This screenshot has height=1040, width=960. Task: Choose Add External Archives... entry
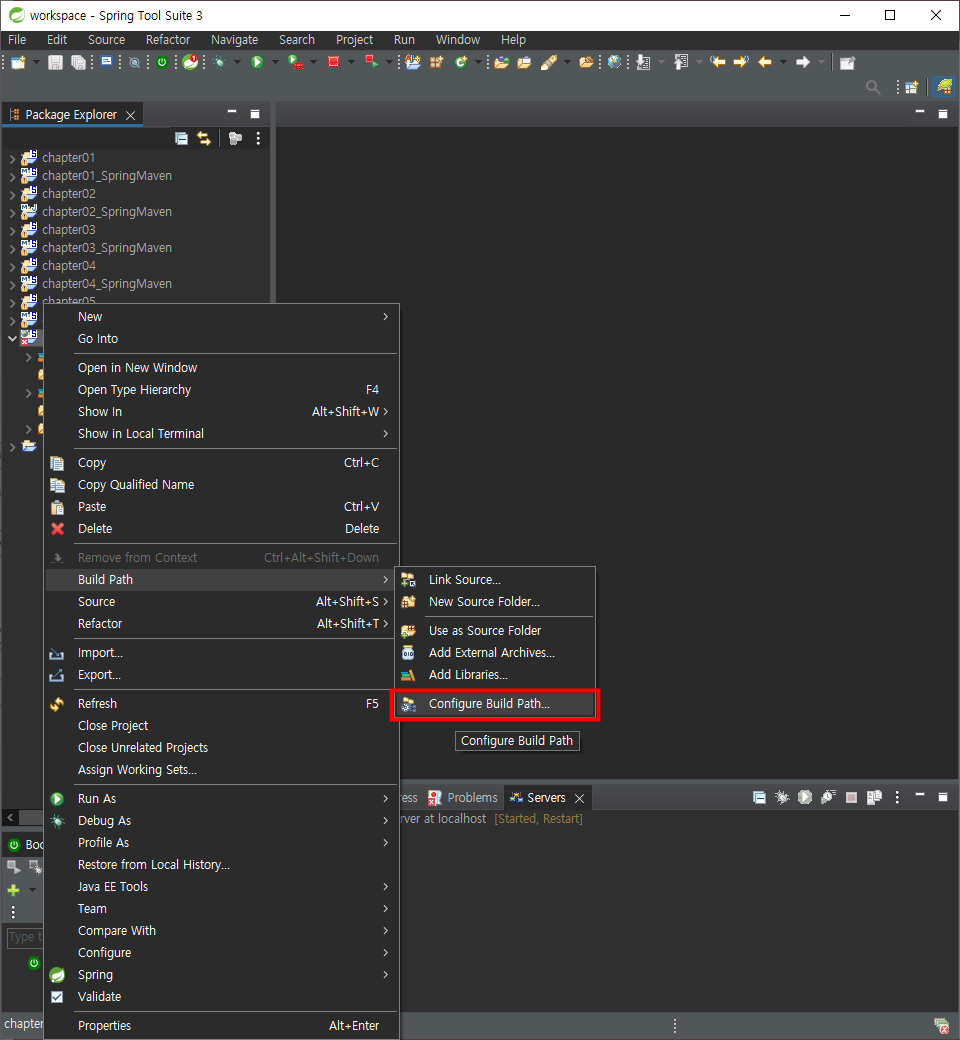[x=496, y=653]
